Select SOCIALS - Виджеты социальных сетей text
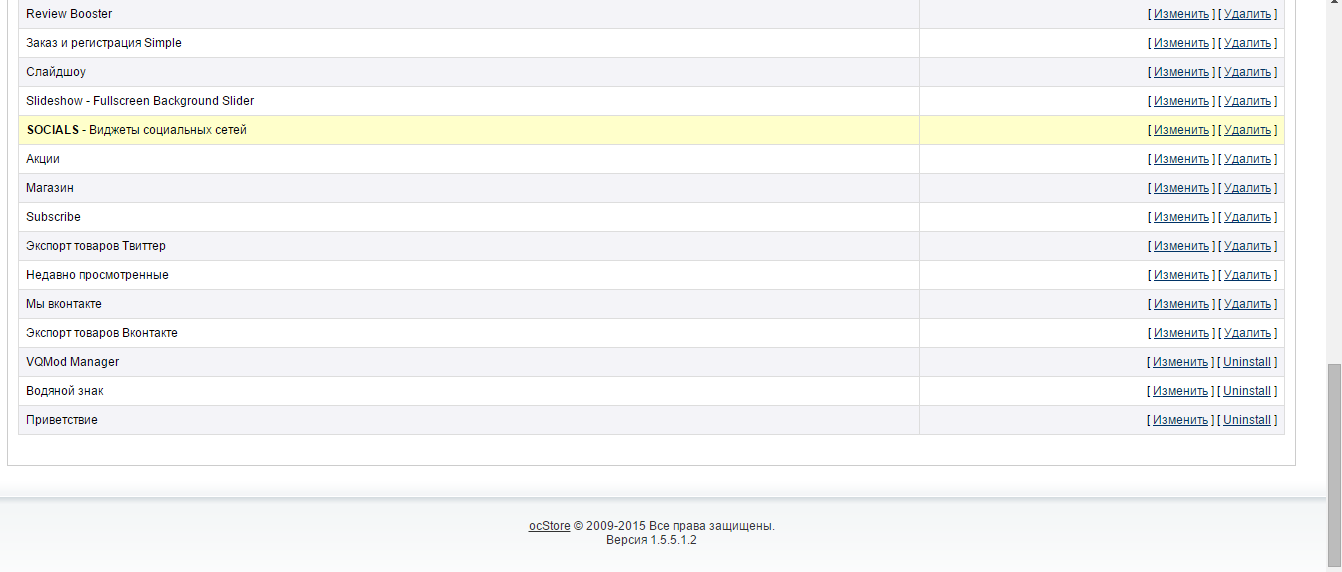The height and width of the screenshot is (572, 1342). (137, 130)
